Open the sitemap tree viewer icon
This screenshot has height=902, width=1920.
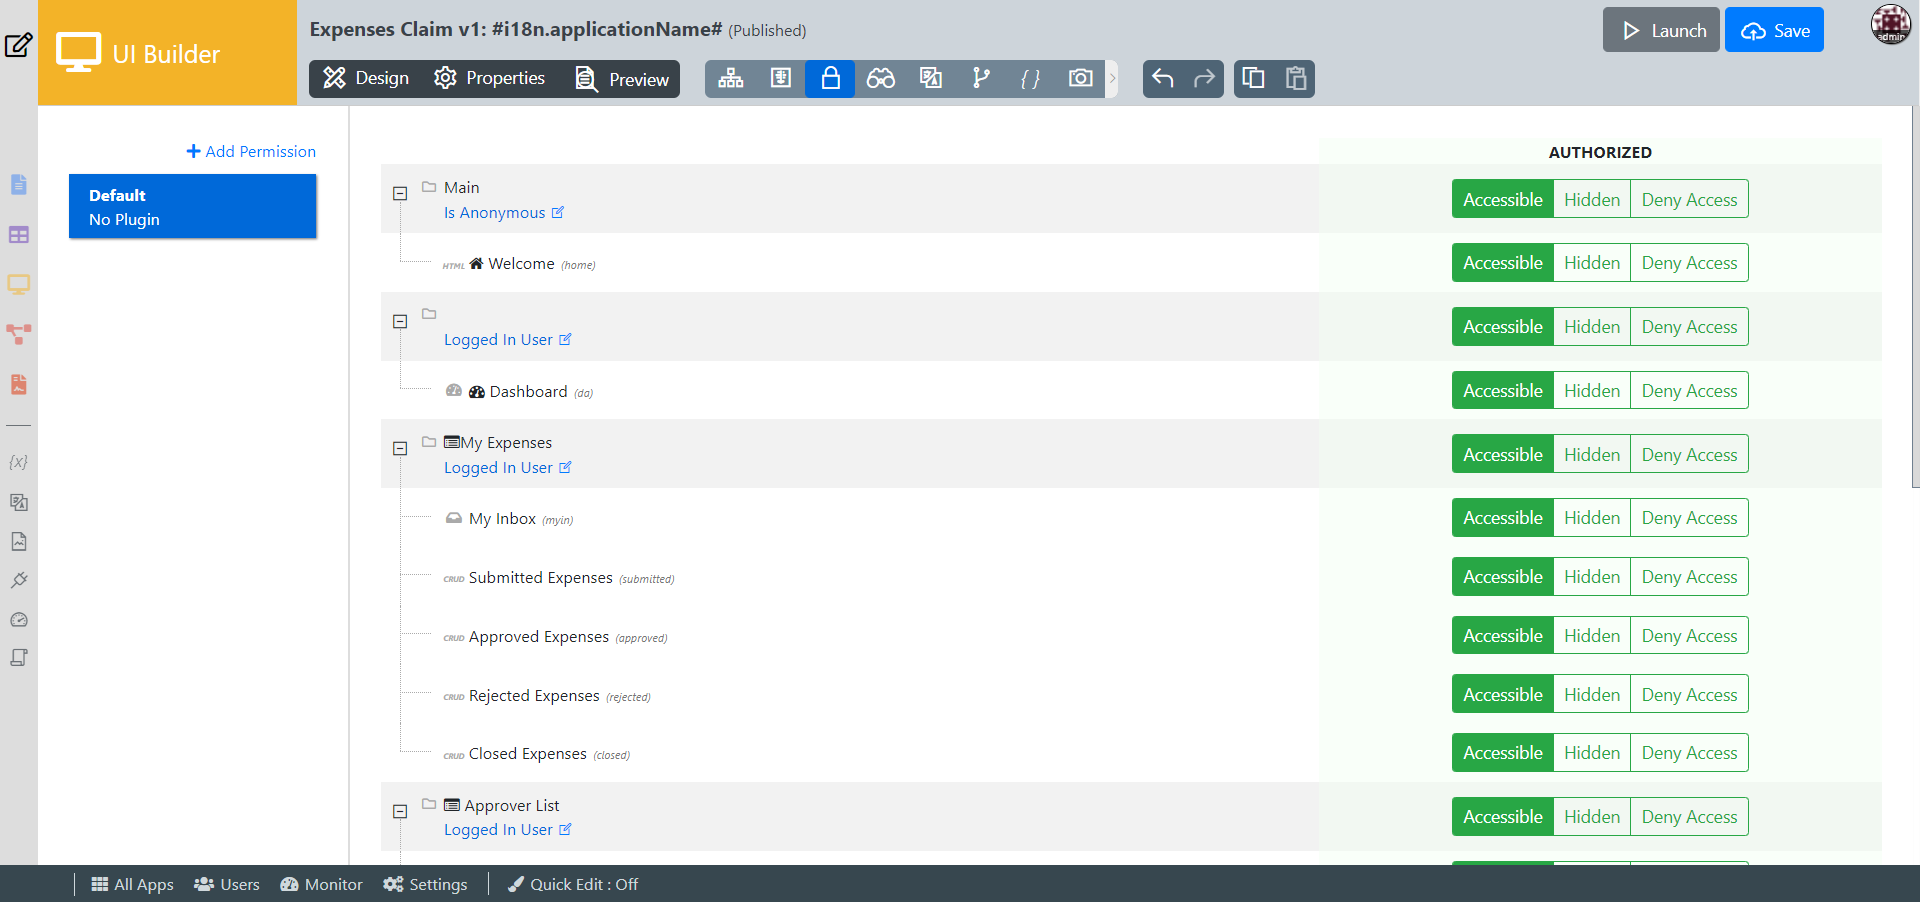[x=730, y=78]
